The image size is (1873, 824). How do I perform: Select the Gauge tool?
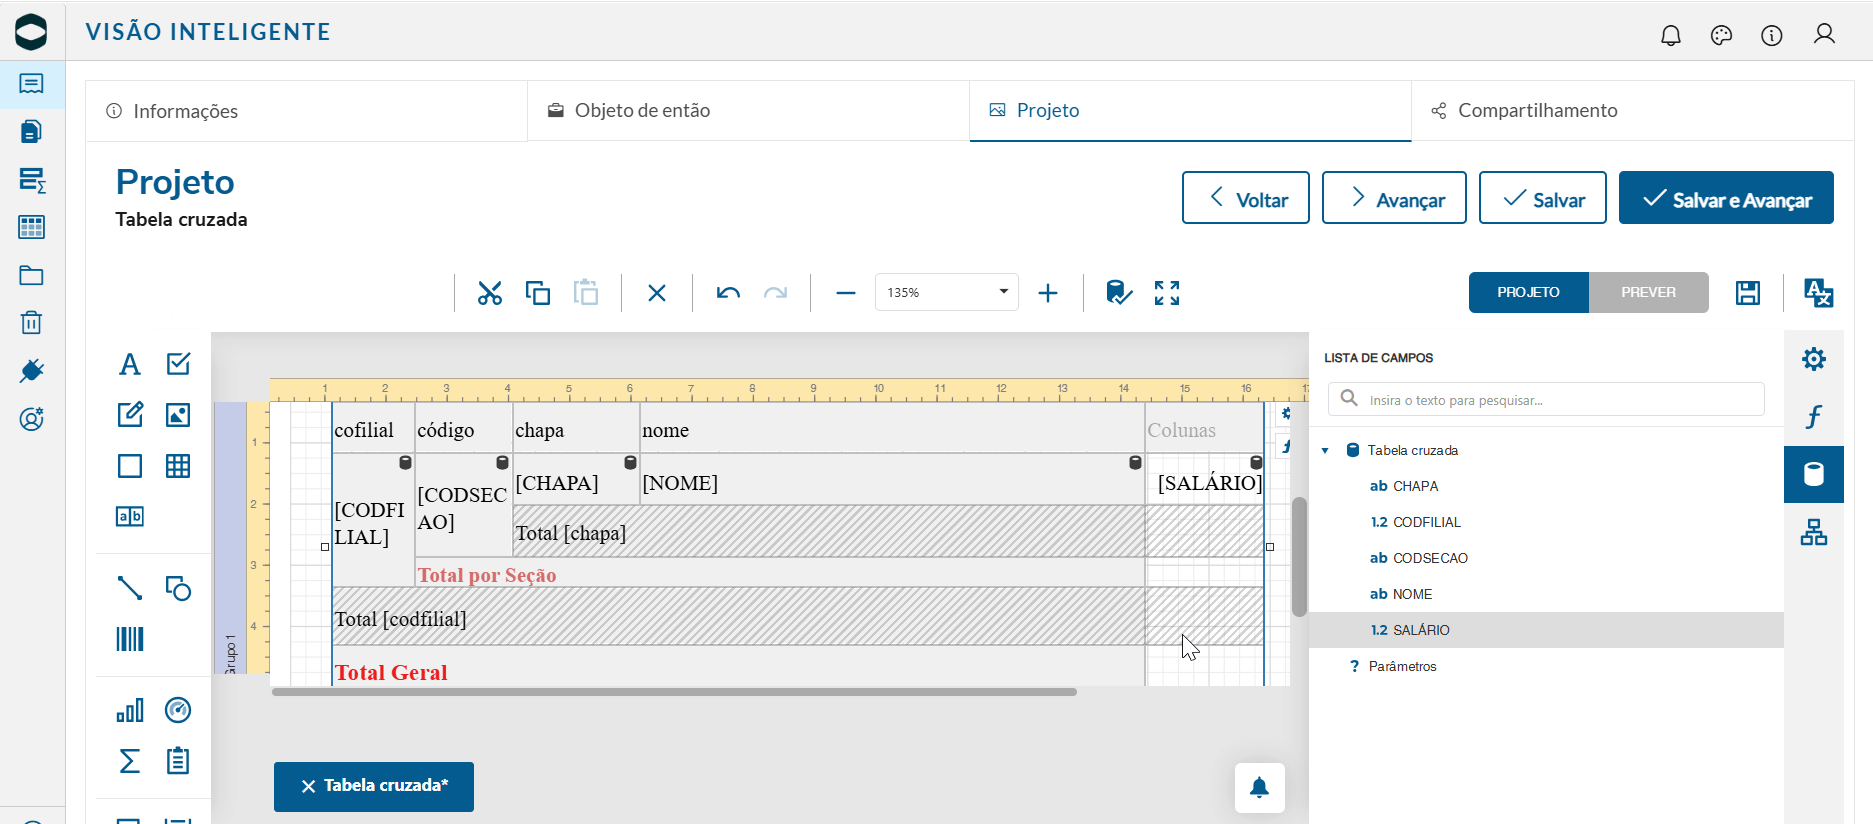[x=178, y=710]
